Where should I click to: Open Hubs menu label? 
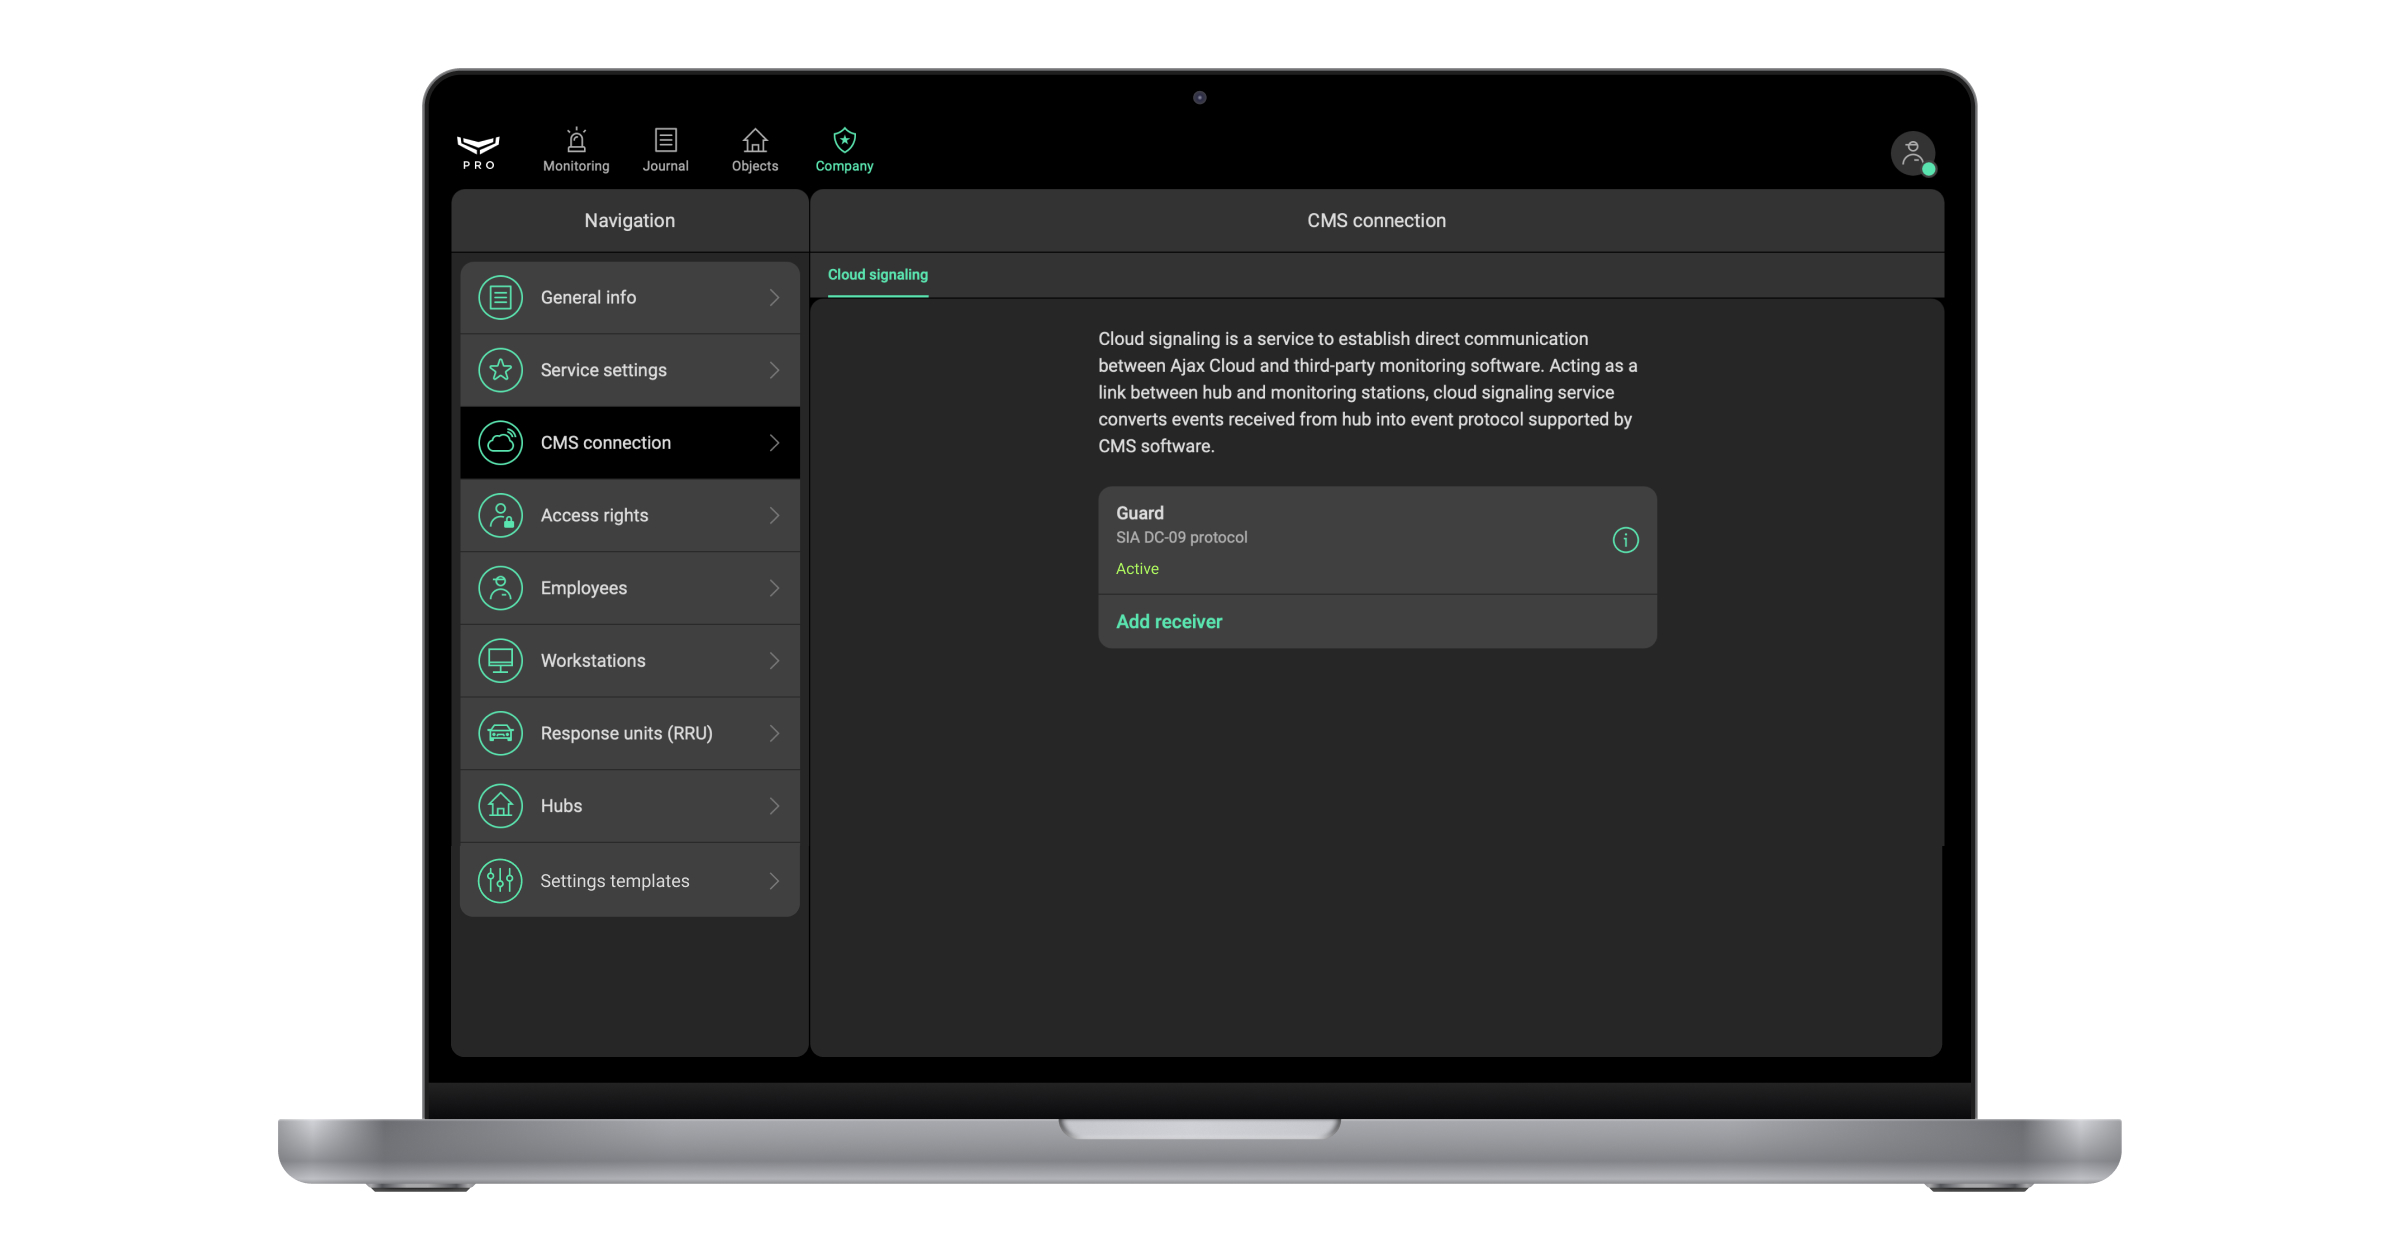pyautogui.click(x=561, y=806)
